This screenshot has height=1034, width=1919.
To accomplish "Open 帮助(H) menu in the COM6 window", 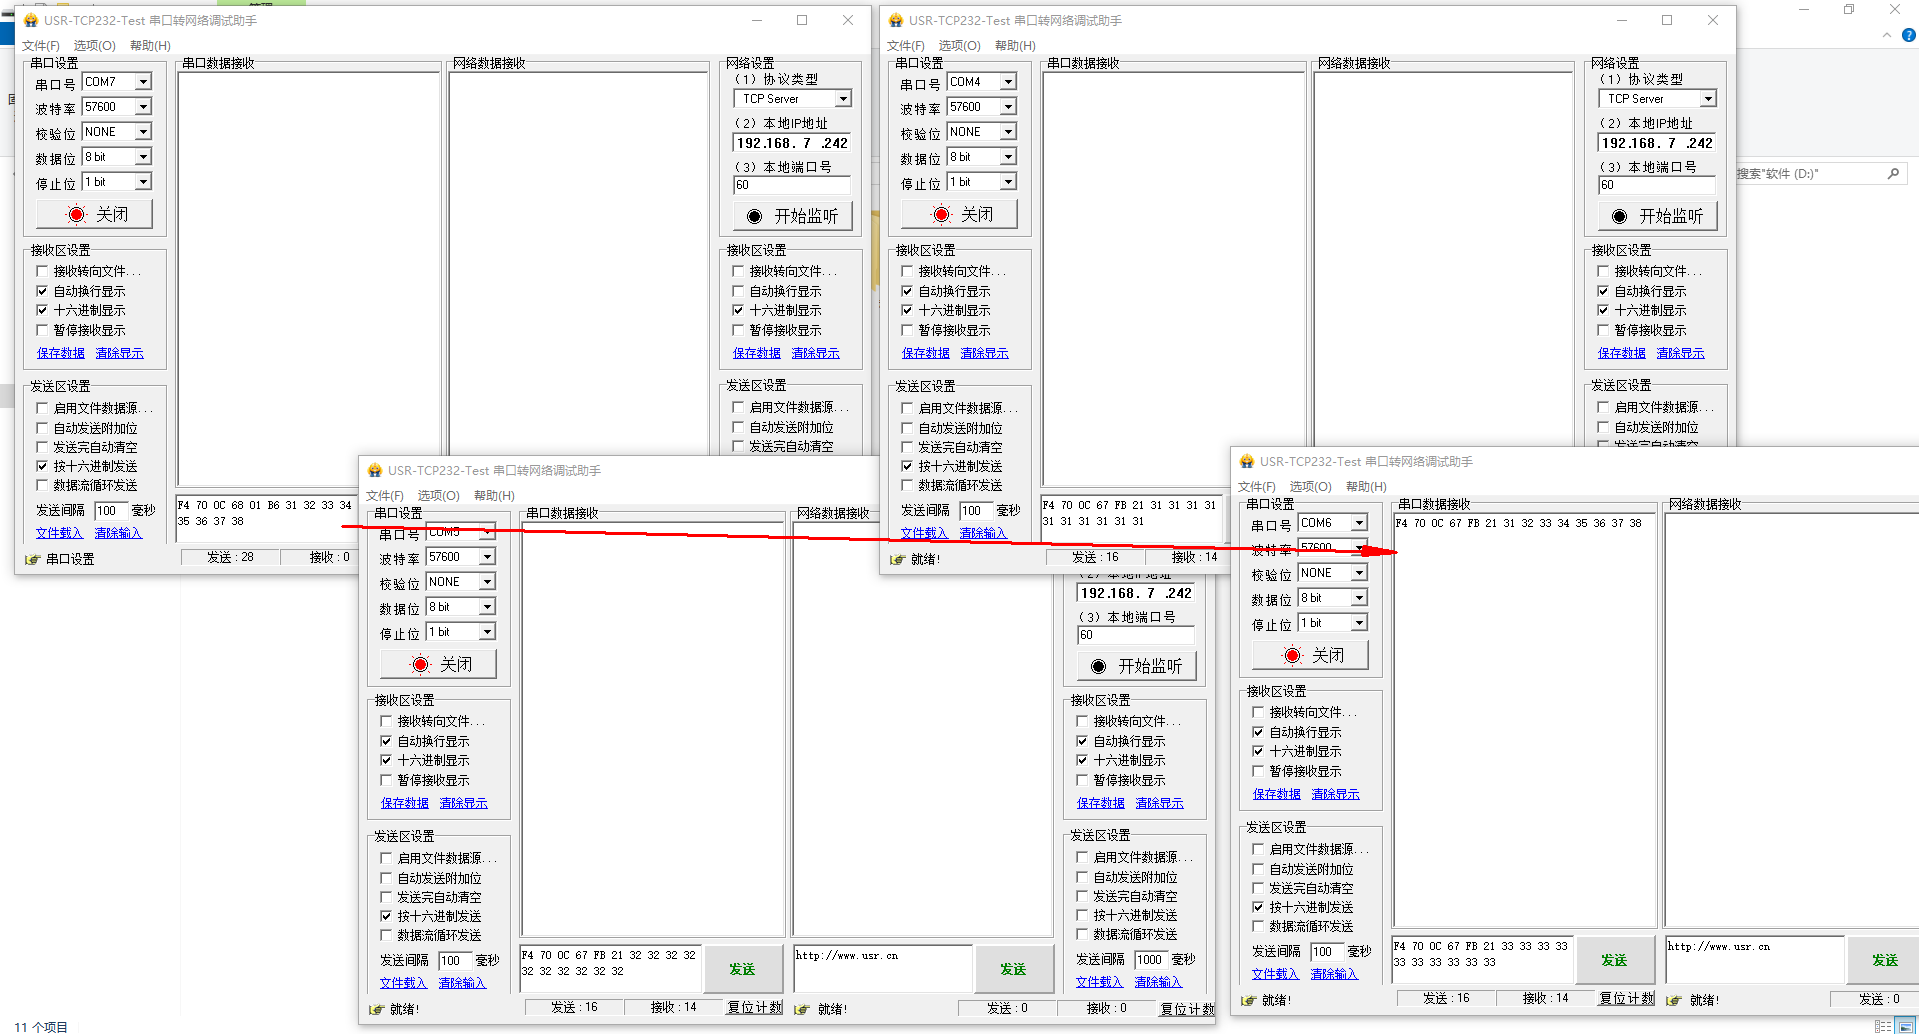I will tap(1365, 487).
